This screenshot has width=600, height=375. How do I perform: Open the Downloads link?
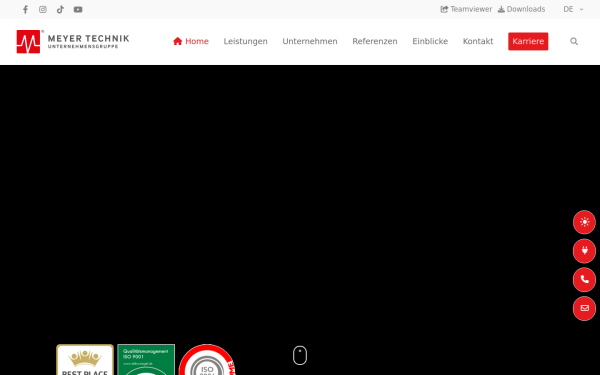pos(522,9)
